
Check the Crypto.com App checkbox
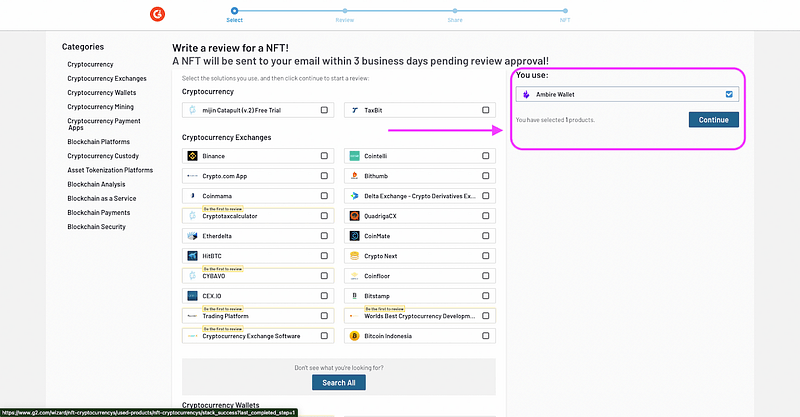(324, 176)
